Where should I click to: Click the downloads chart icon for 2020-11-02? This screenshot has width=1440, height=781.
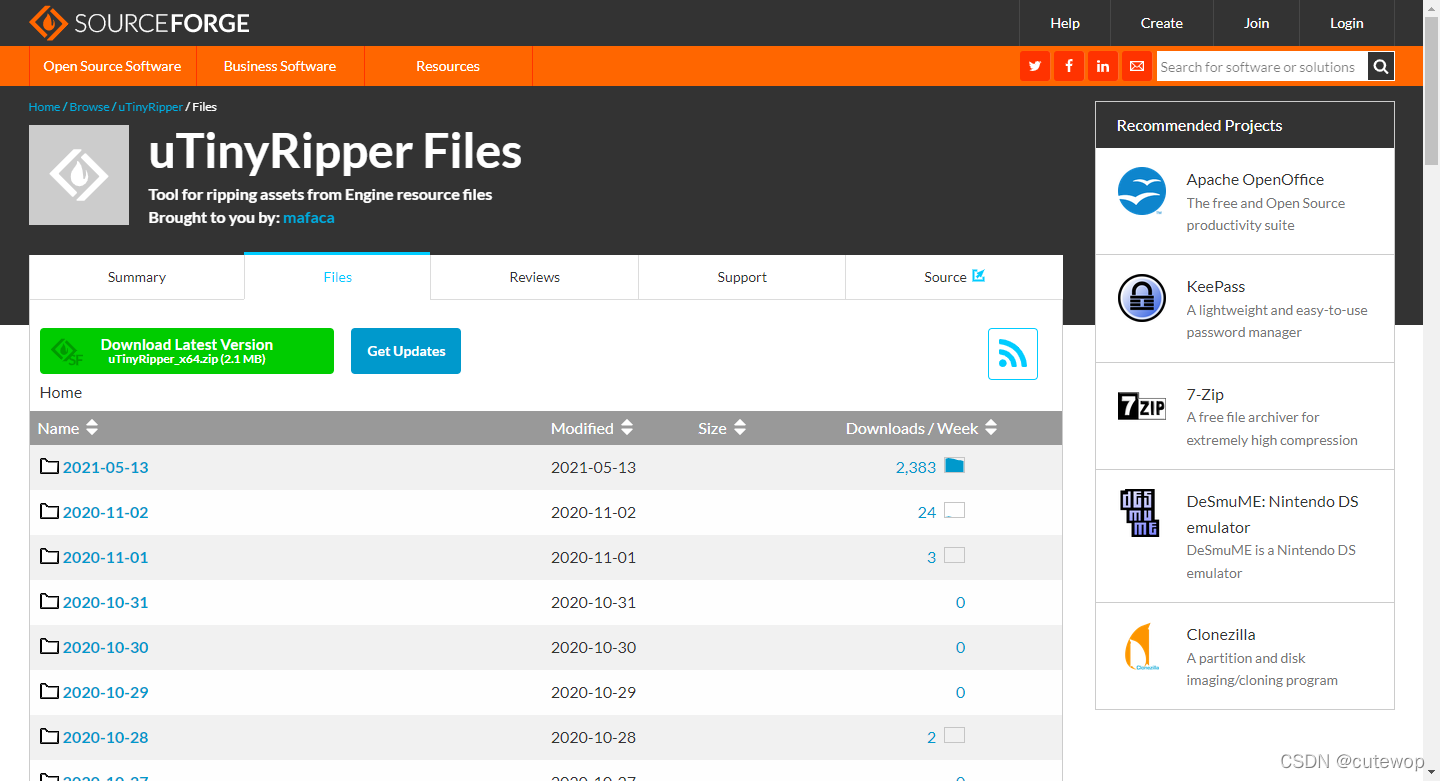[954, 510]
